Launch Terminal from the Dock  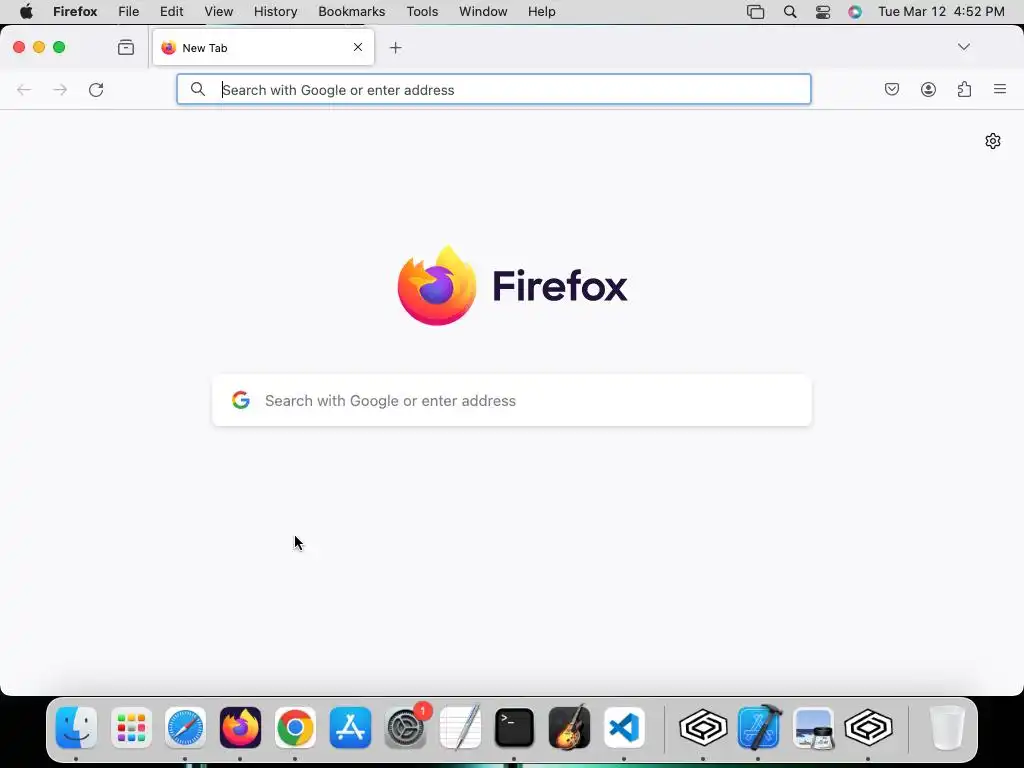pos(515,728)
